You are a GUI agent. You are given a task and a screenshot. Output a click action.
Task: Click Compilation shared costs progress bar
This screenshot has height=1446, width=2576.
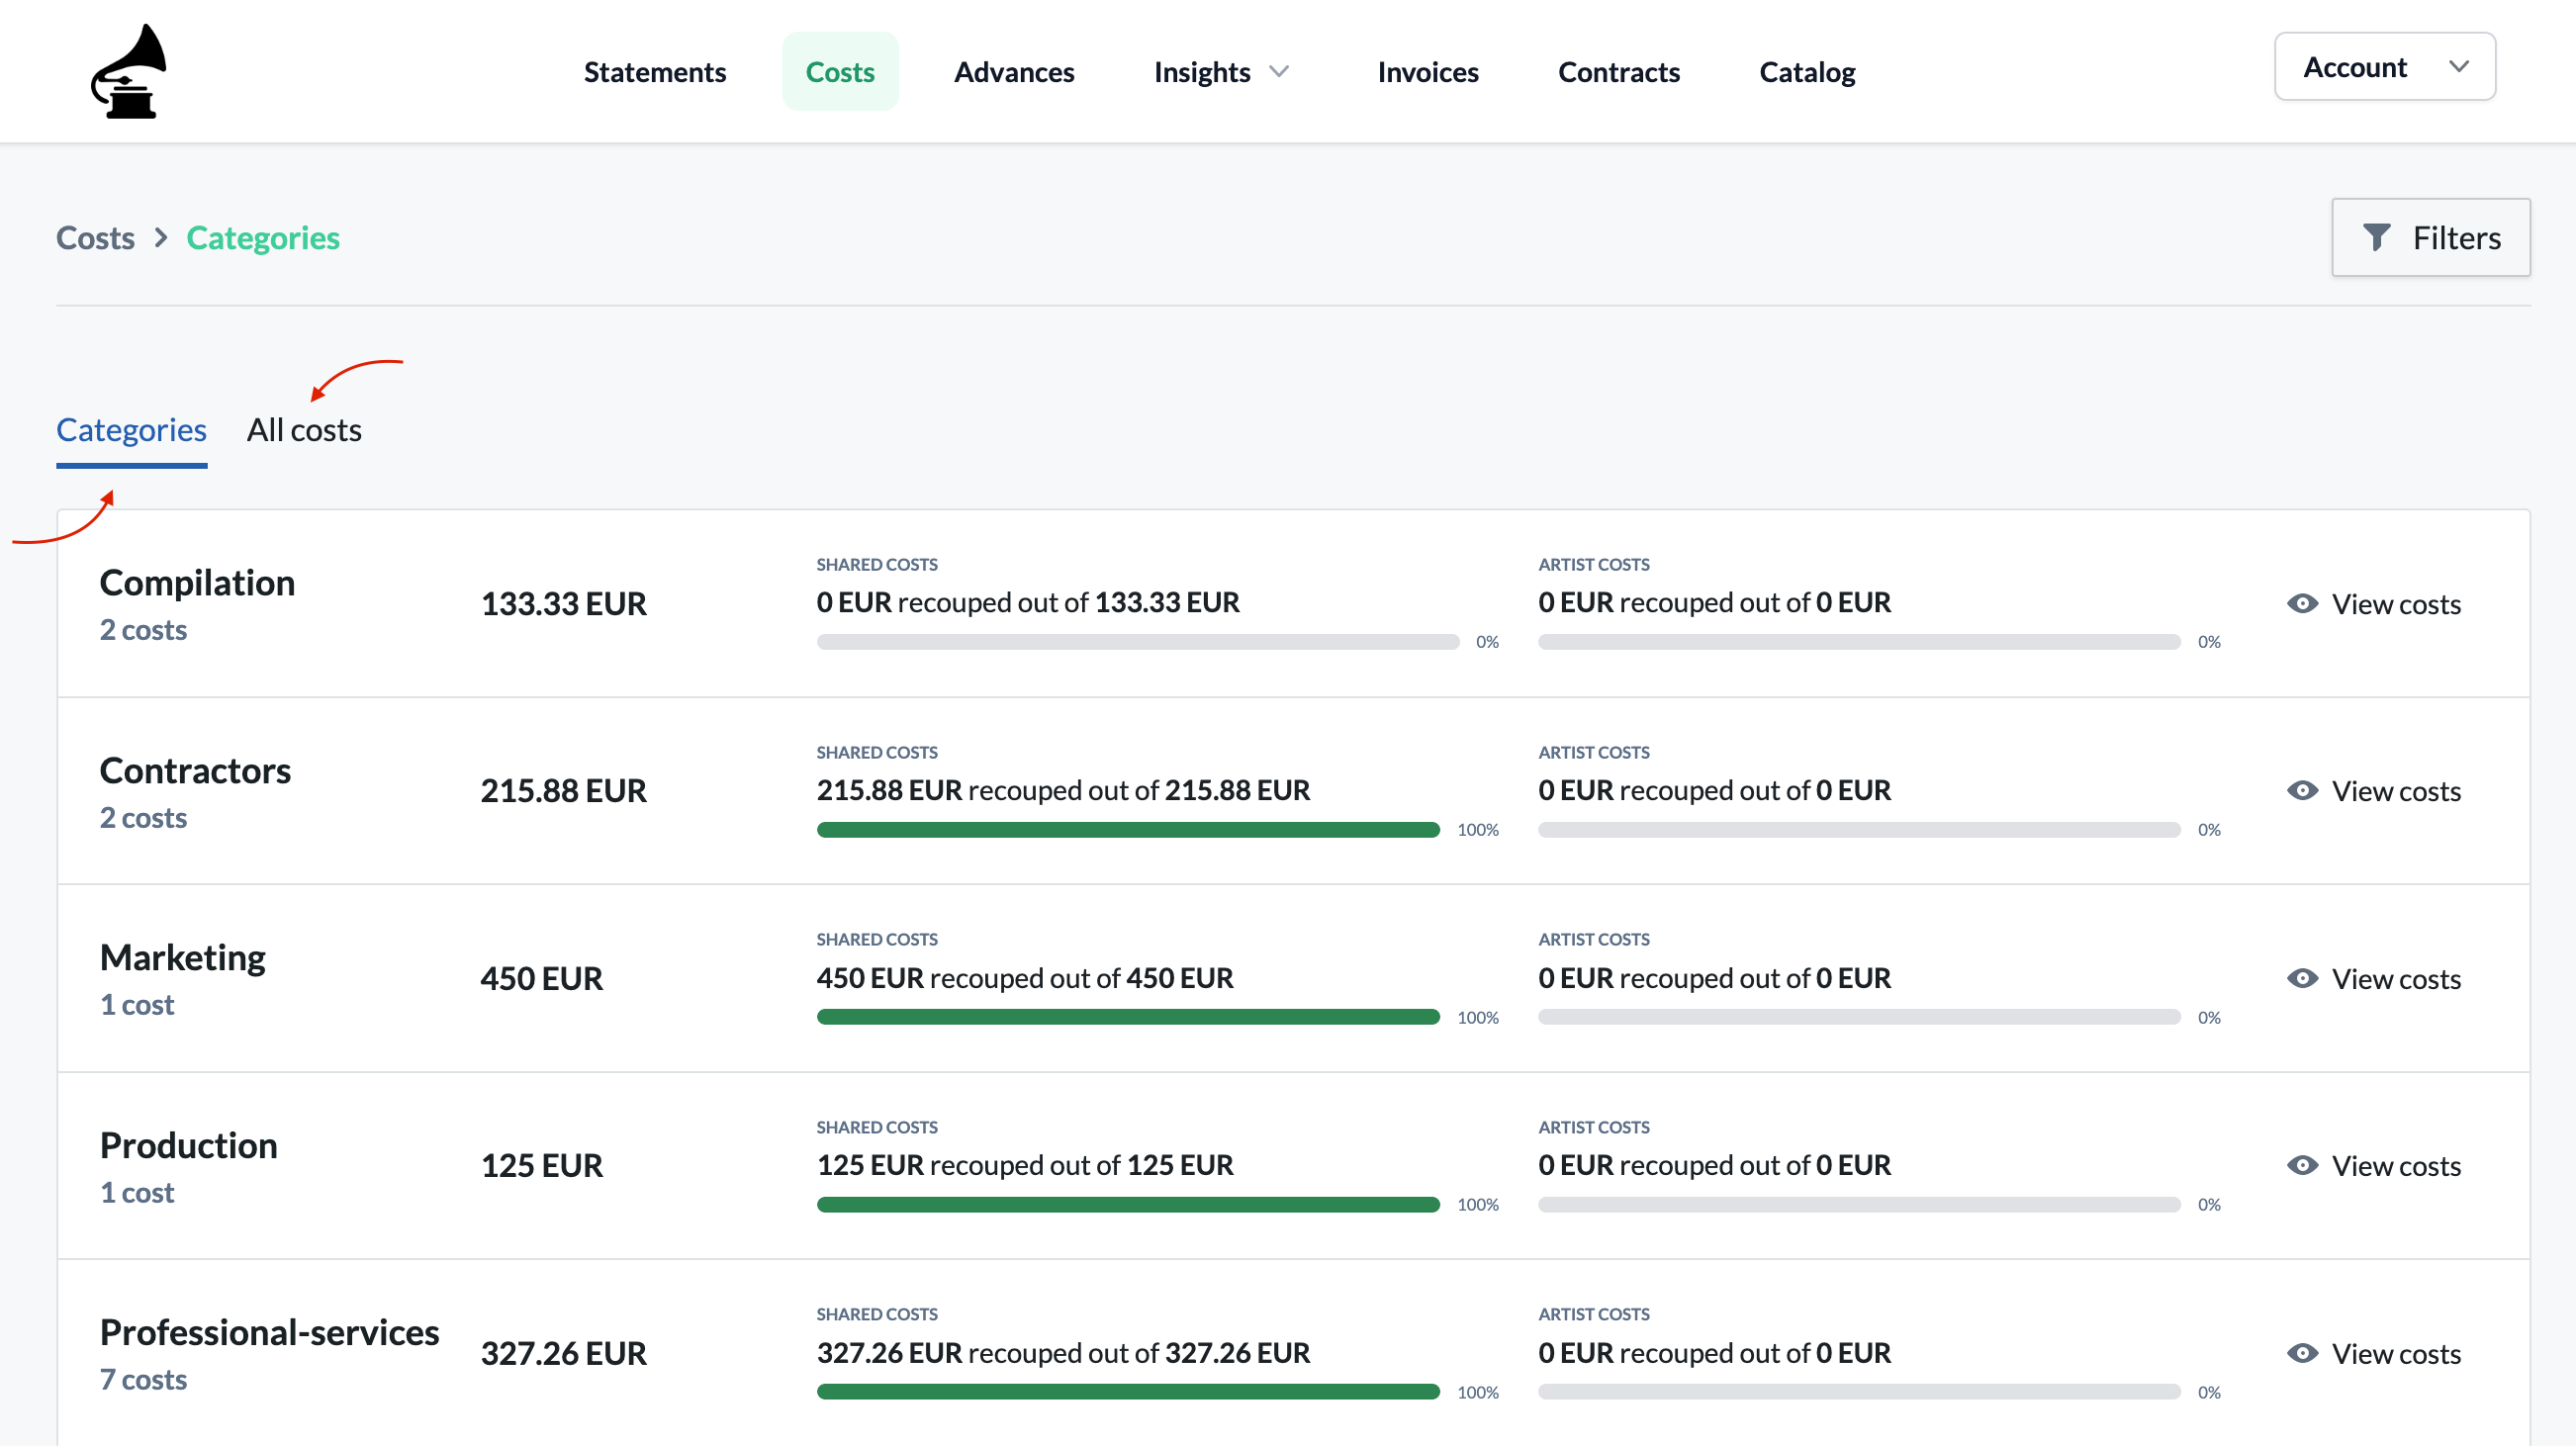pyautogui.click(x=1138, y=642)
